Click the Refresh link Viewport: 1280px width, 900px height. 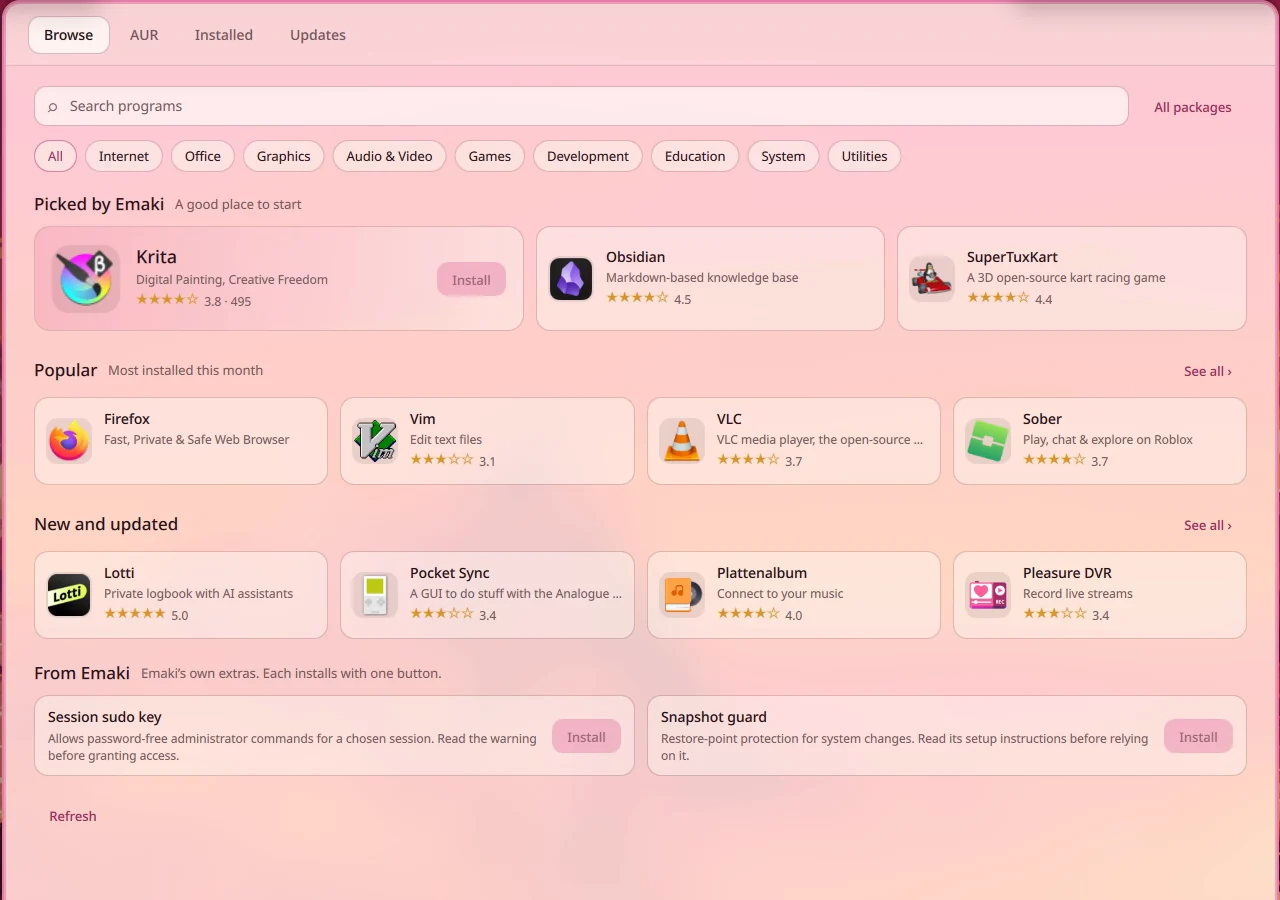pyautogui.click(x=73, y=816)
